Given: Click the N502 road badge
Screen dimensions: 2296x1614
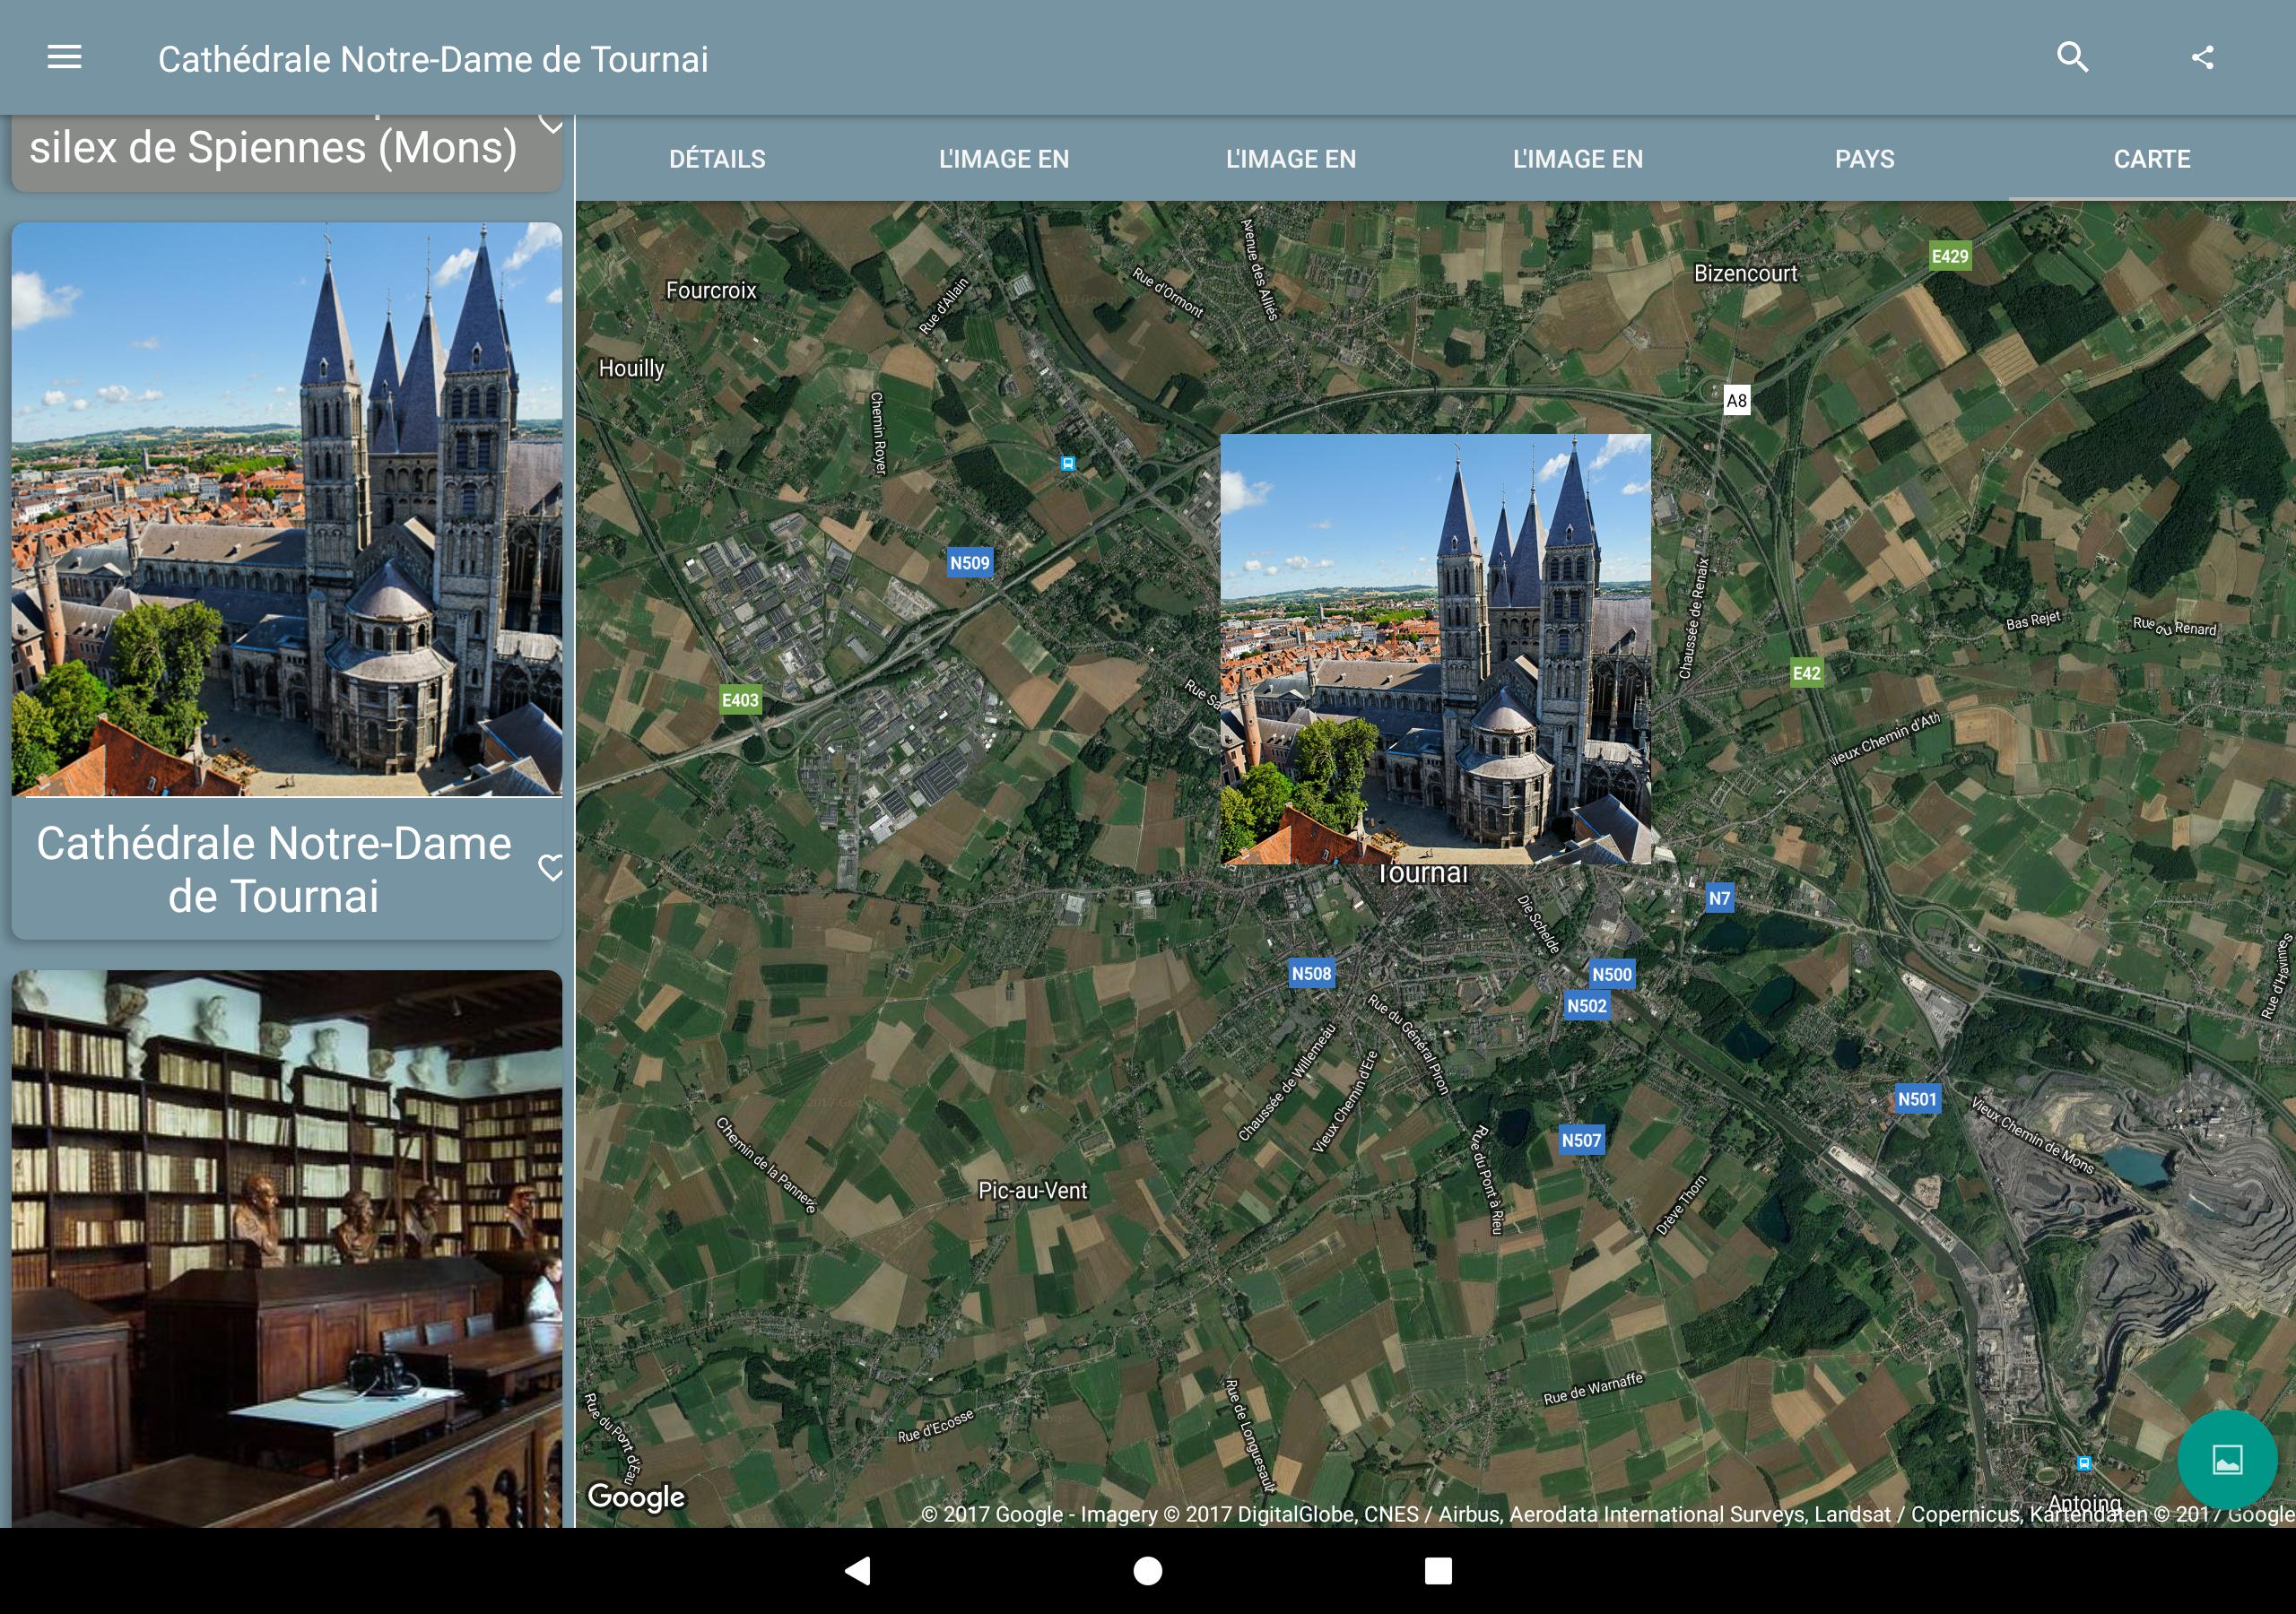Looking at the screenshot, I should point(1586,1006).
